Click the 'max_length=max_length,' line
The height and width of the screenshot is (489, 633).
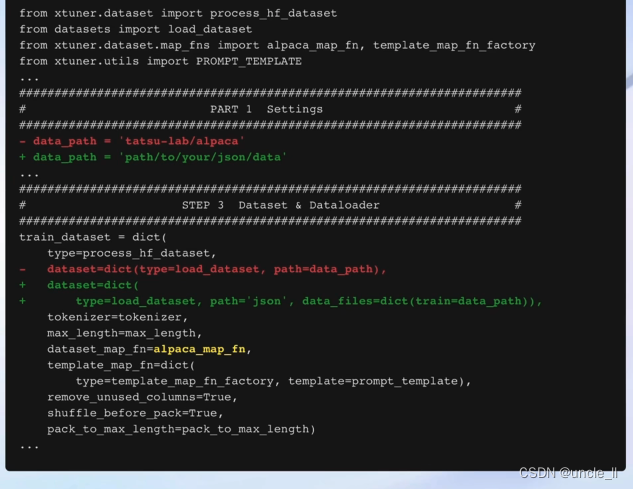pyautogui.click(x=124, y=333)
